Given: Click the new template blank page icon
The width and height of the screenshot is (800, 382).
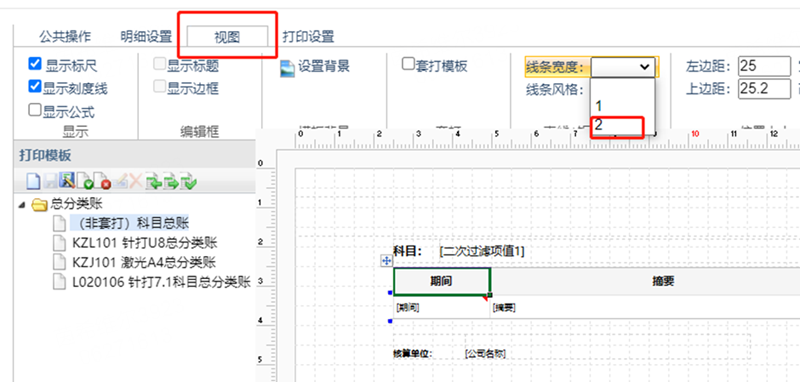Looking at the screenshot, I should click(x=34, y=181).
